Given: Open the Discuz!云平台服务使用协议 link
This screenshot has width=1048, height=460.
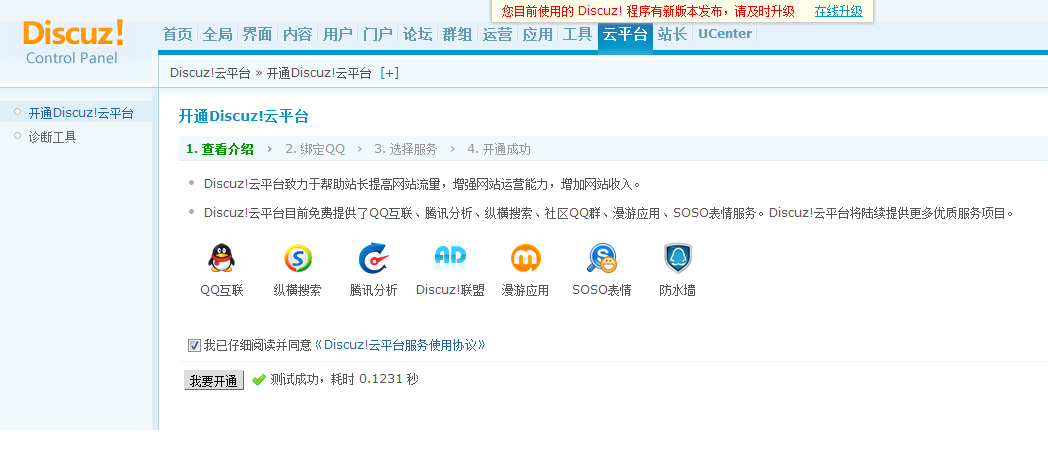Looking at the screenshot, I should pyautogui.click(x=400, y=346).
